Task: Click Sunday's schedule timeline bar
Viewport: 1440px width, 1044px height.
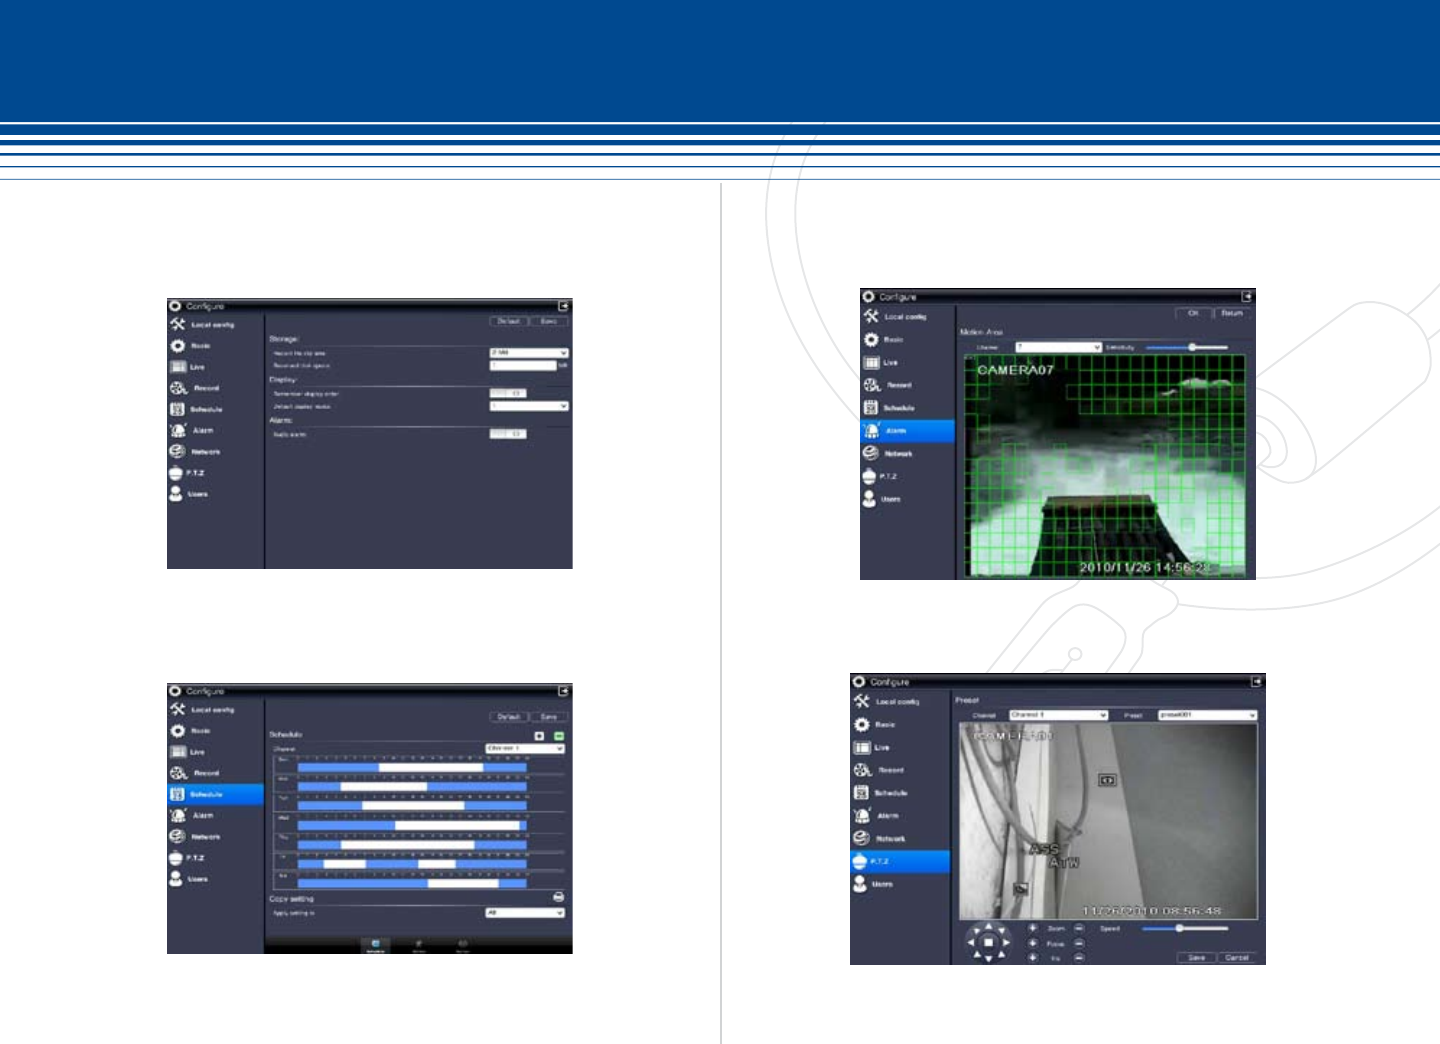Action: pos(413,768)
